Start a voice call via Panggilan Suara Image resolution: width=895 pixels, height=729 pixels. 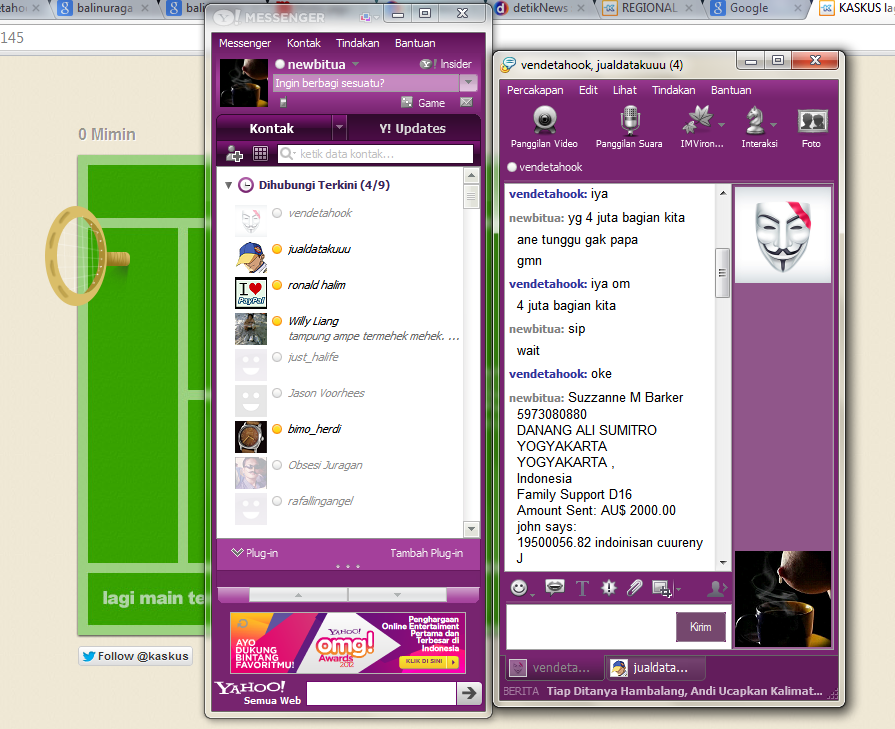coord(629,127)
